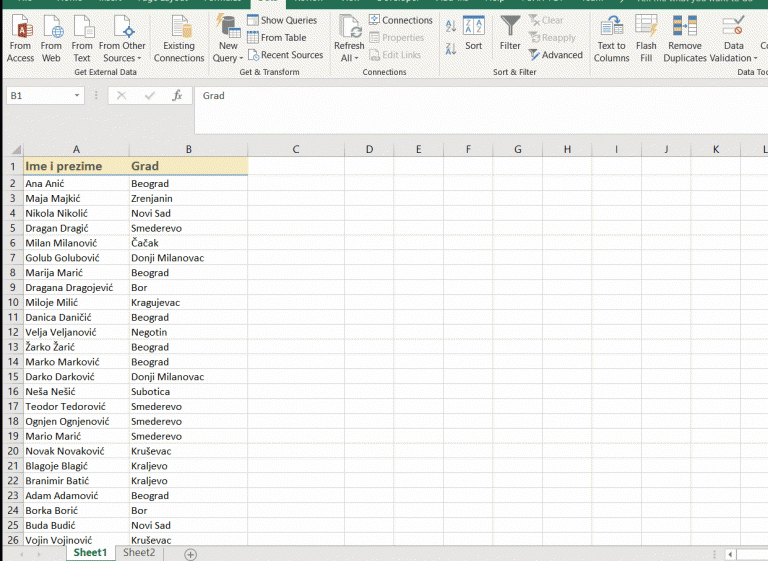Select the Sheet1 tab
768x561 pixels.
tap(90, 553)
